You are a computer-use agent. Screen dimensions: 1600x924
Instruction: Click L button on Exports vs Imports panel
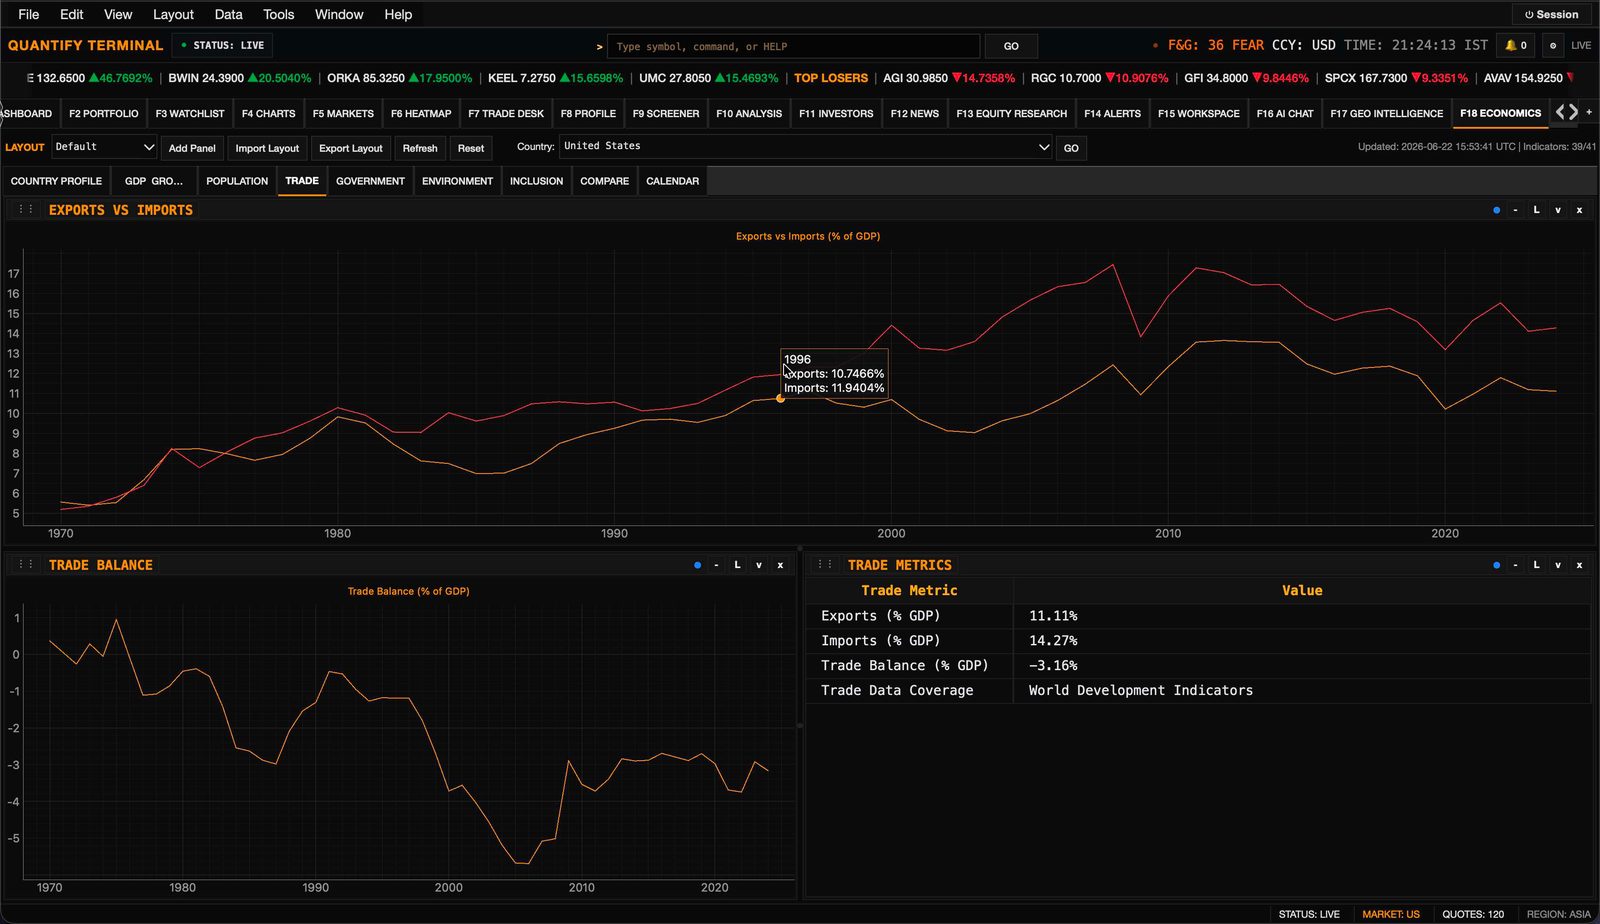point(1537,210)
